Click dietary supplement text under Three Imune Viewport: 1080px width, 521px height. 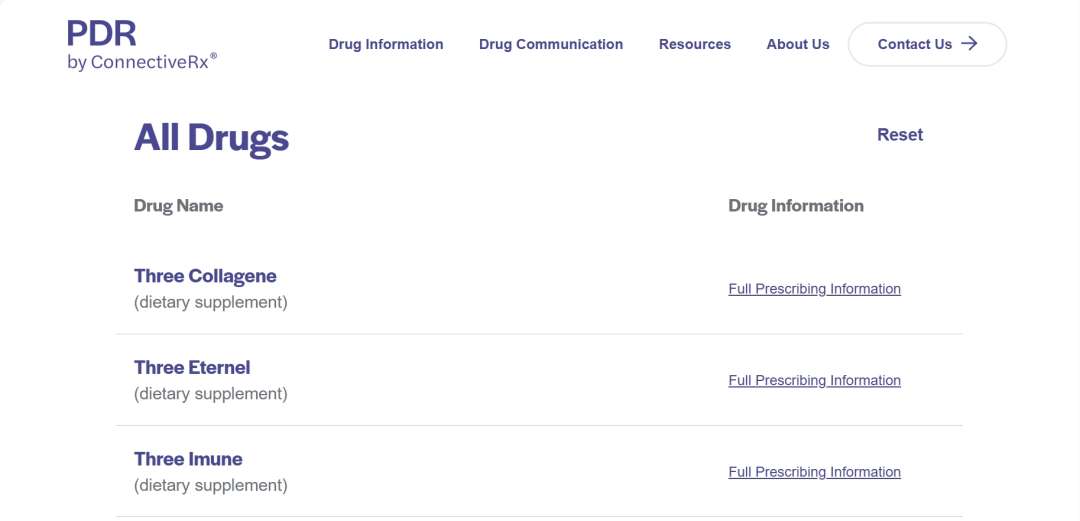[x=210, y=485]
